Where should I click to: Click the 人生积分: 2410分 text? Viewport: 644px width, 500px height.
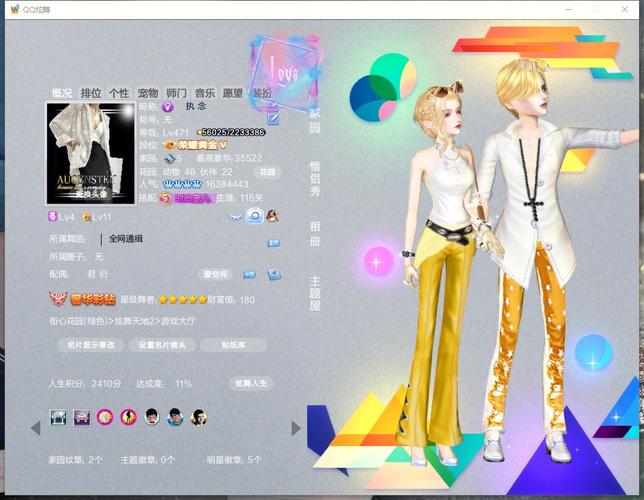pyautogui.click(x=85, y=384)
